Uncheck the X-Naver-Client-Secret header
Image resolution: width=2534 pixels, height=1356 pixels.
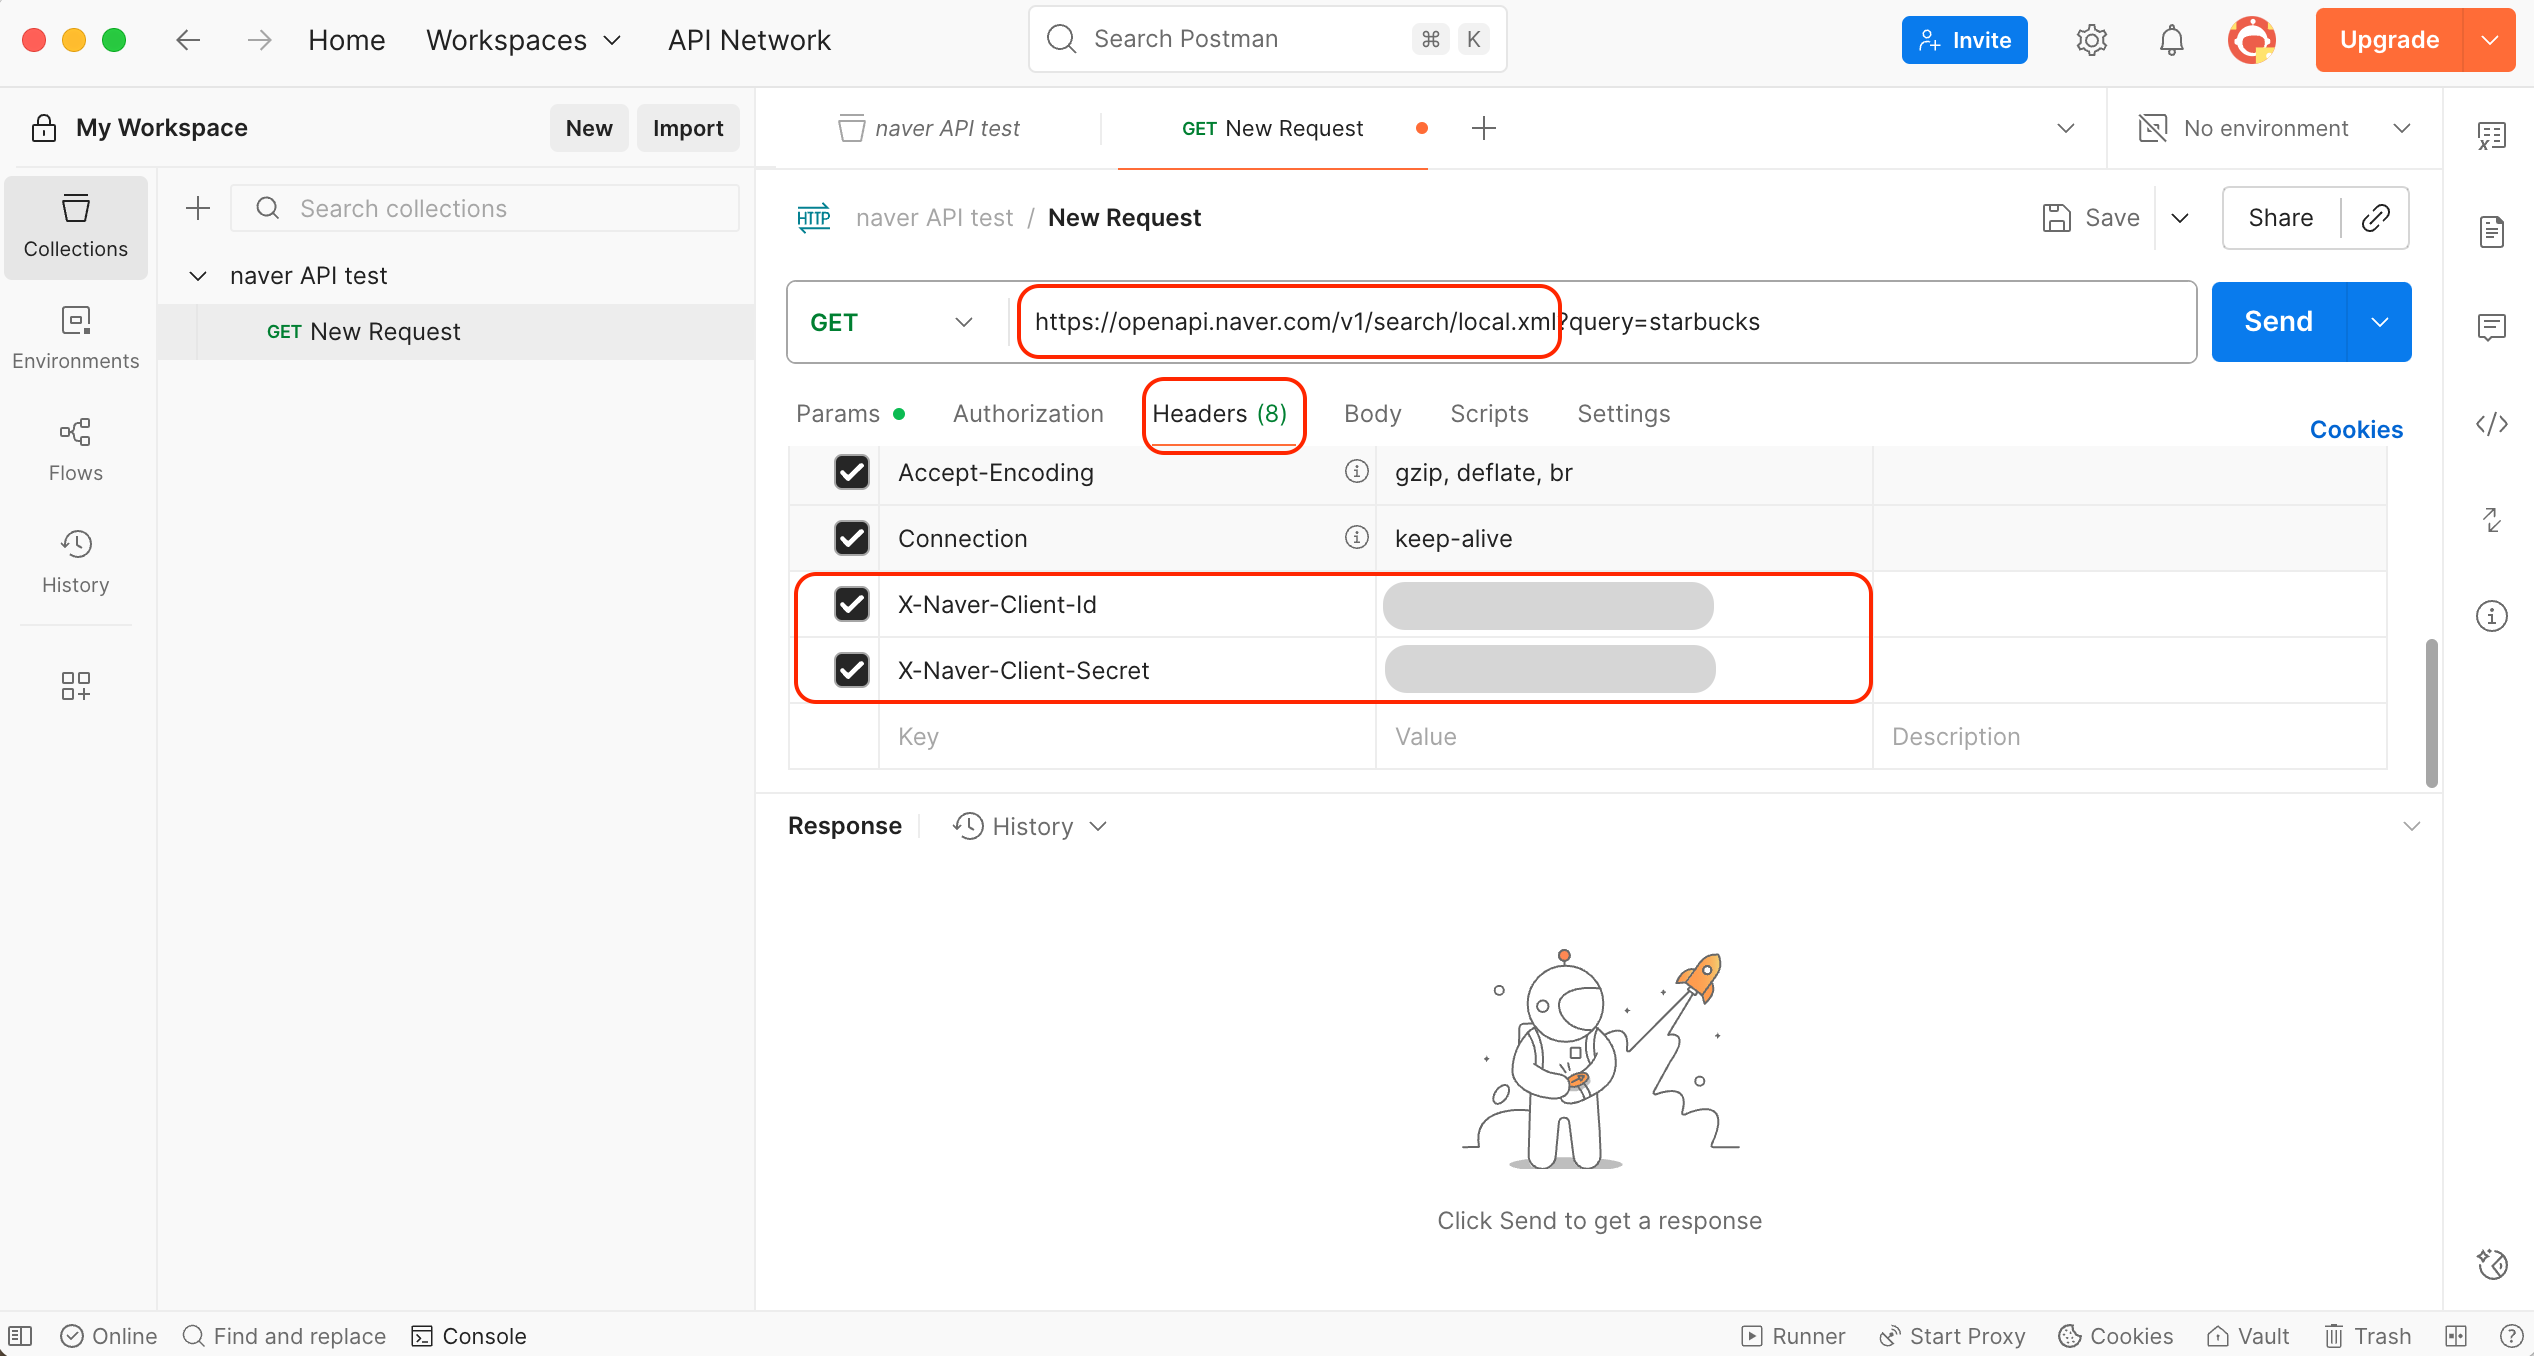[852, 670]
